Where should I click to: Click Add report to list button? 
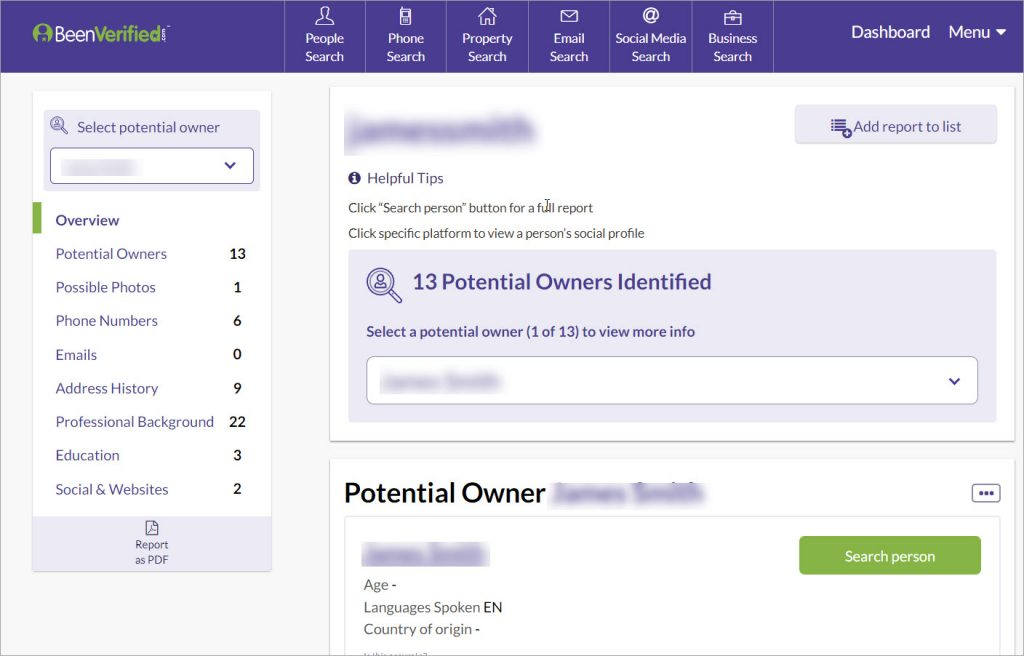coord(895,124)
